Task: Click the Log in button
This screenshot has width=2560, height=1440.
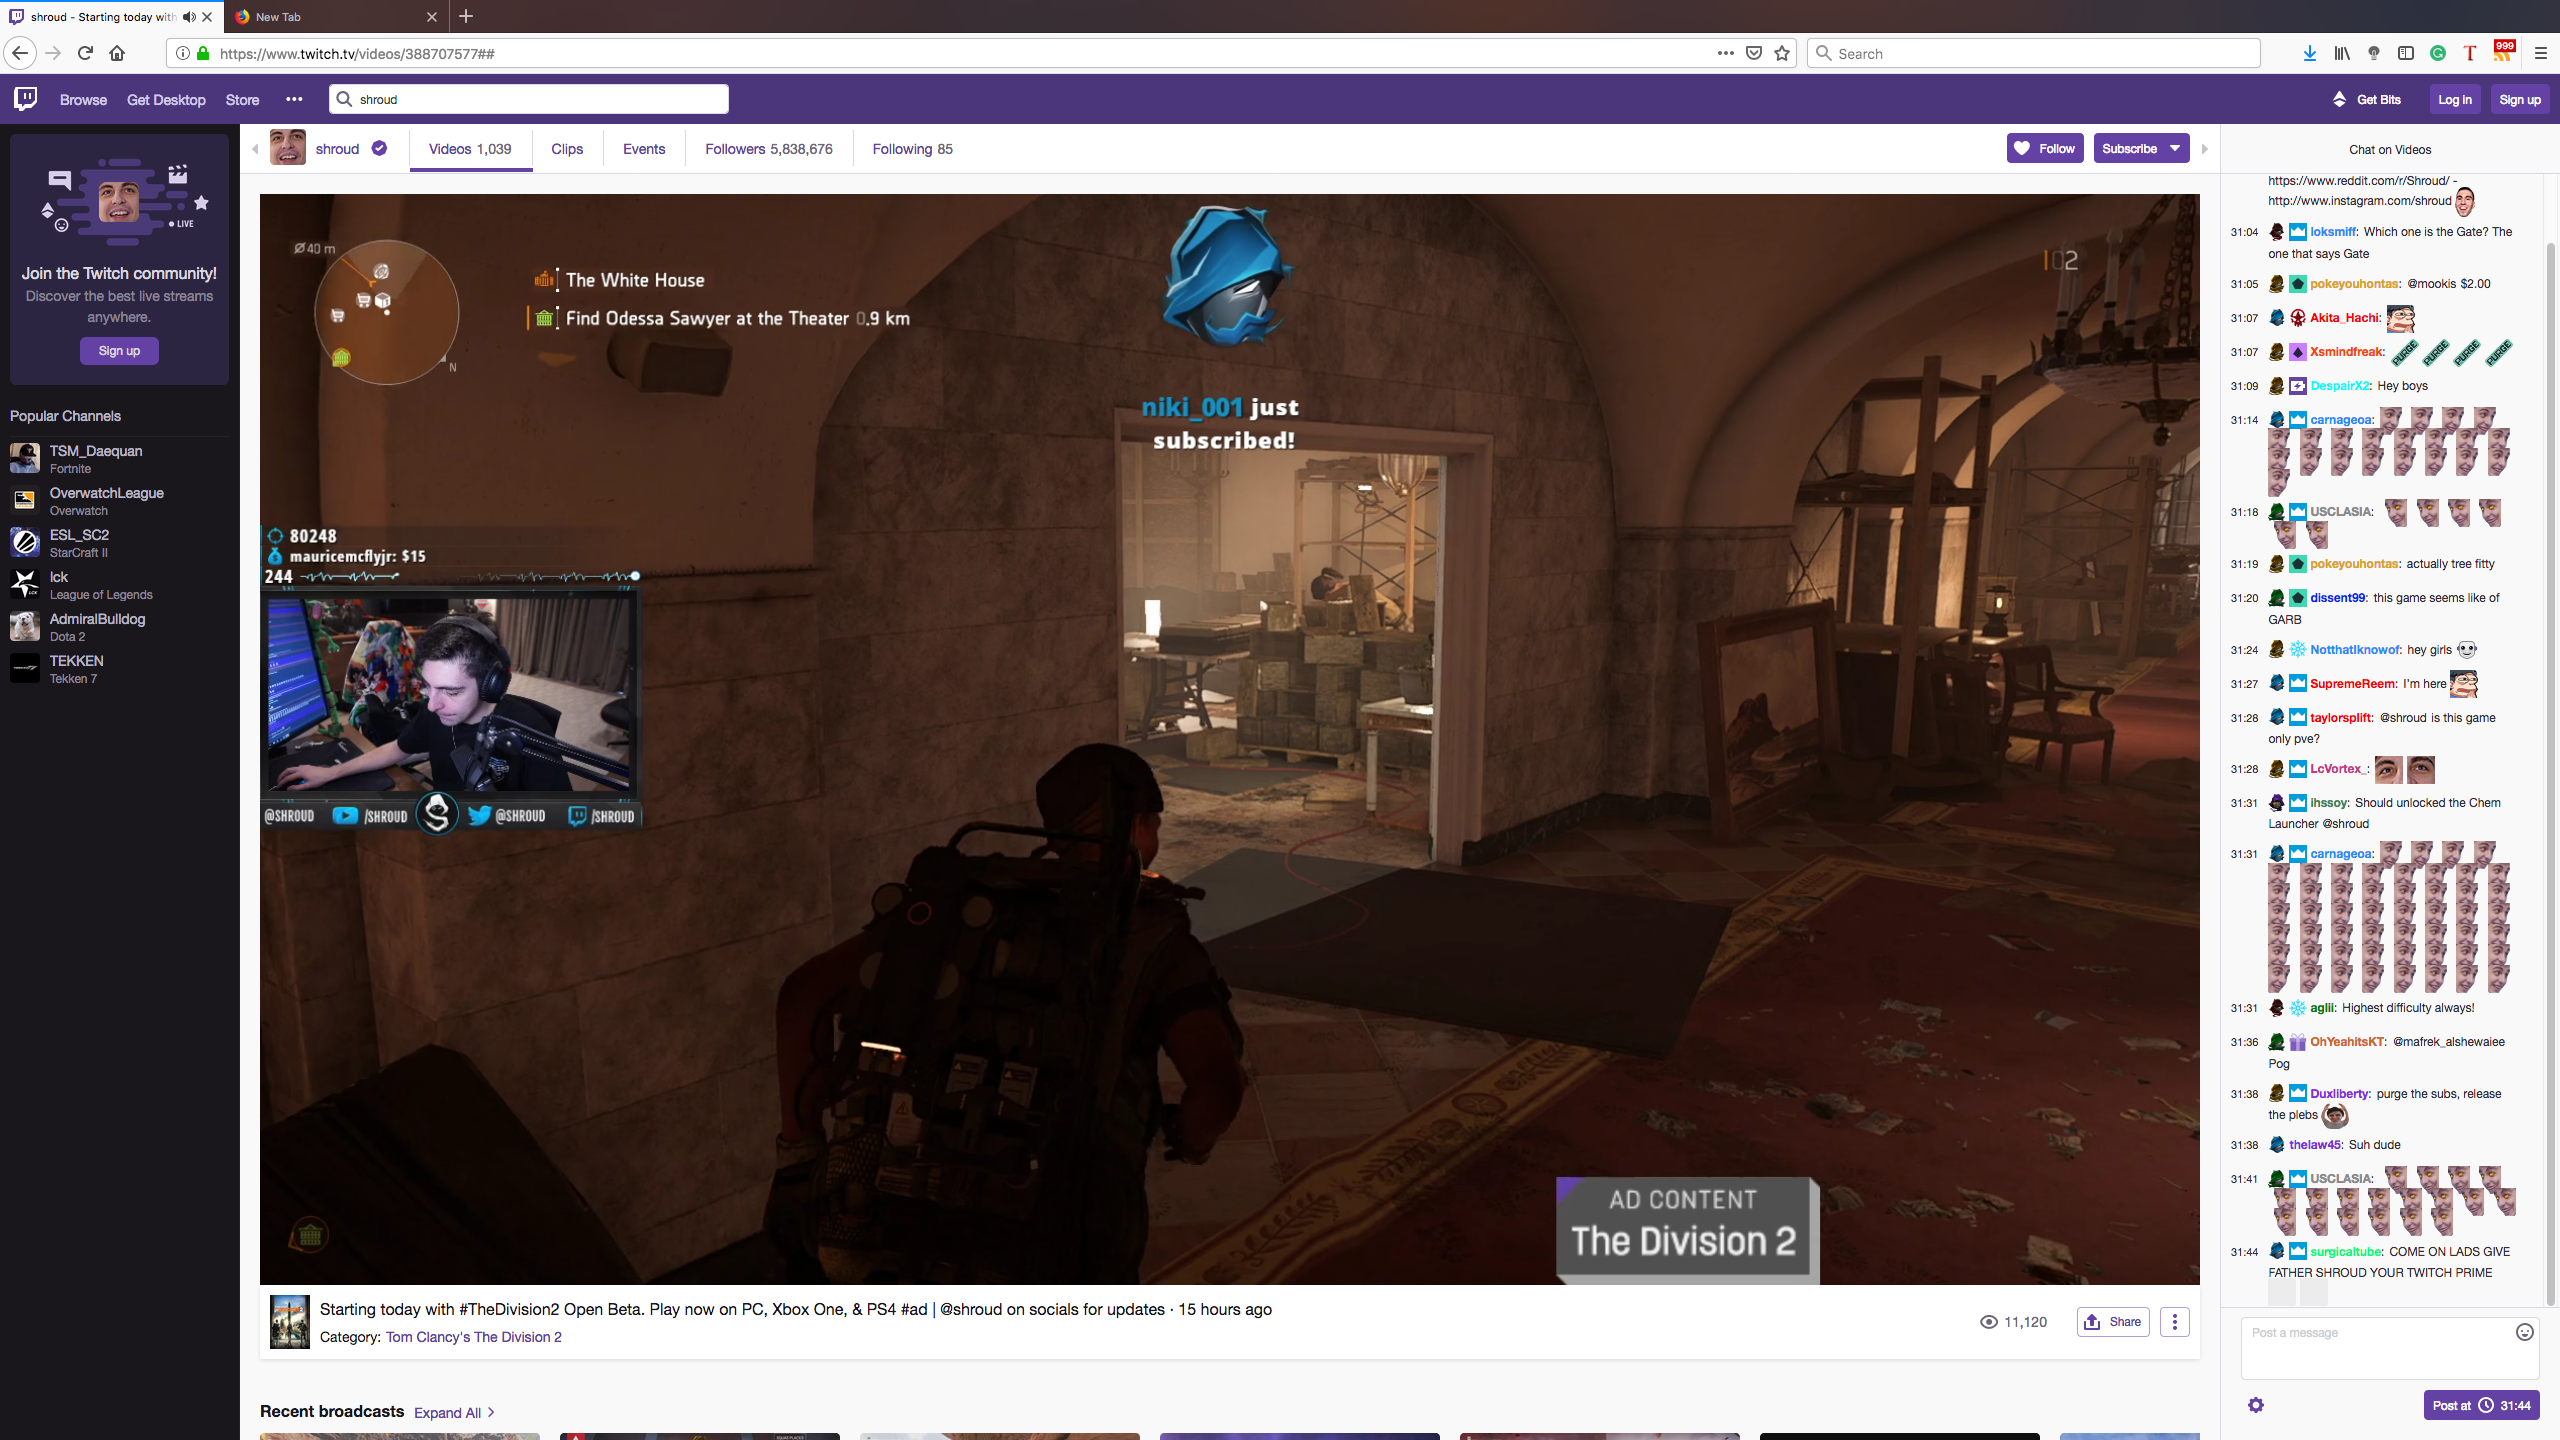Action: click(x=2454, y=99)
